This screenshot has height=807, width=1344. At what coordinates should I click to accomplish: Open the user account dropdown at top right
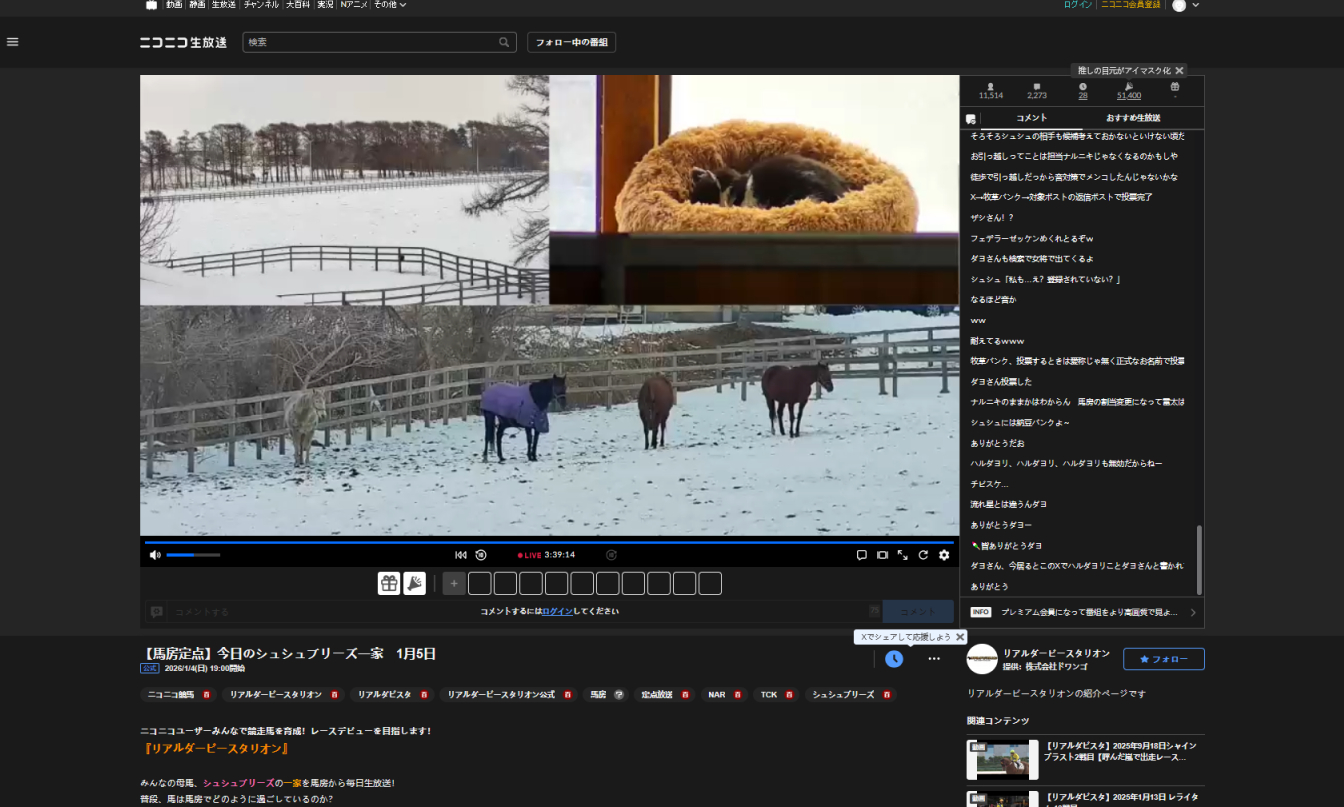(1186, 6)
